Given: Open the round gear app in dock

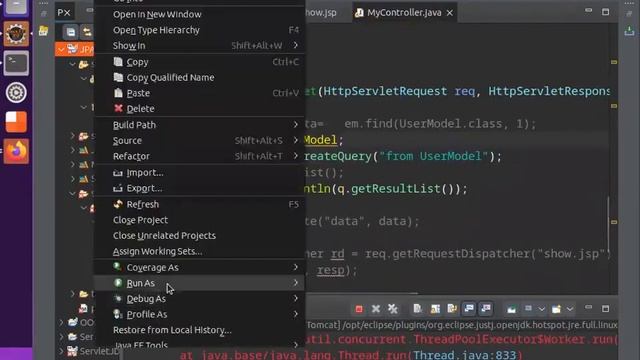Looking at the screenshot, I should 16,93.
